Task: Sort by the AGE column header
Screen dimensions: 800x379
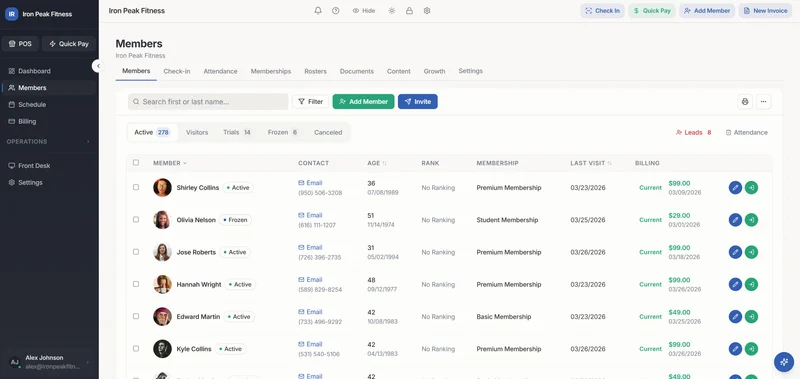Action: [377, 163]
